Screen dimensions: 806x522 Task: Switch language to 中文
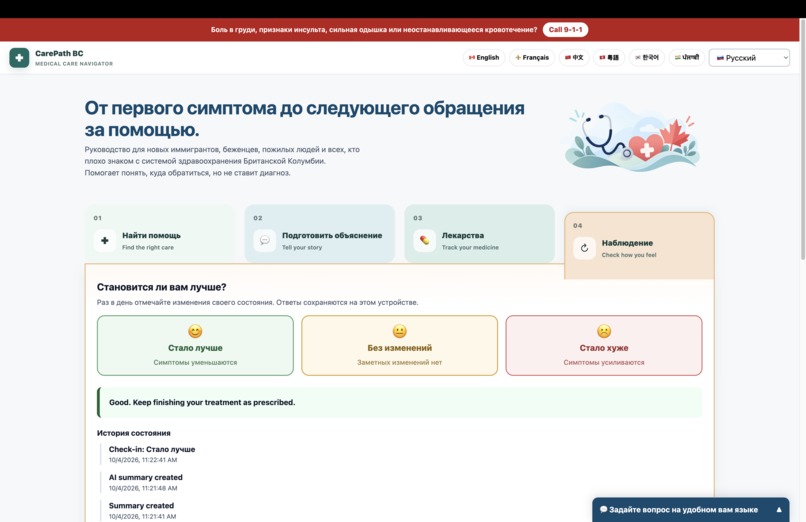pyautogui.click(x=574, y=58)
